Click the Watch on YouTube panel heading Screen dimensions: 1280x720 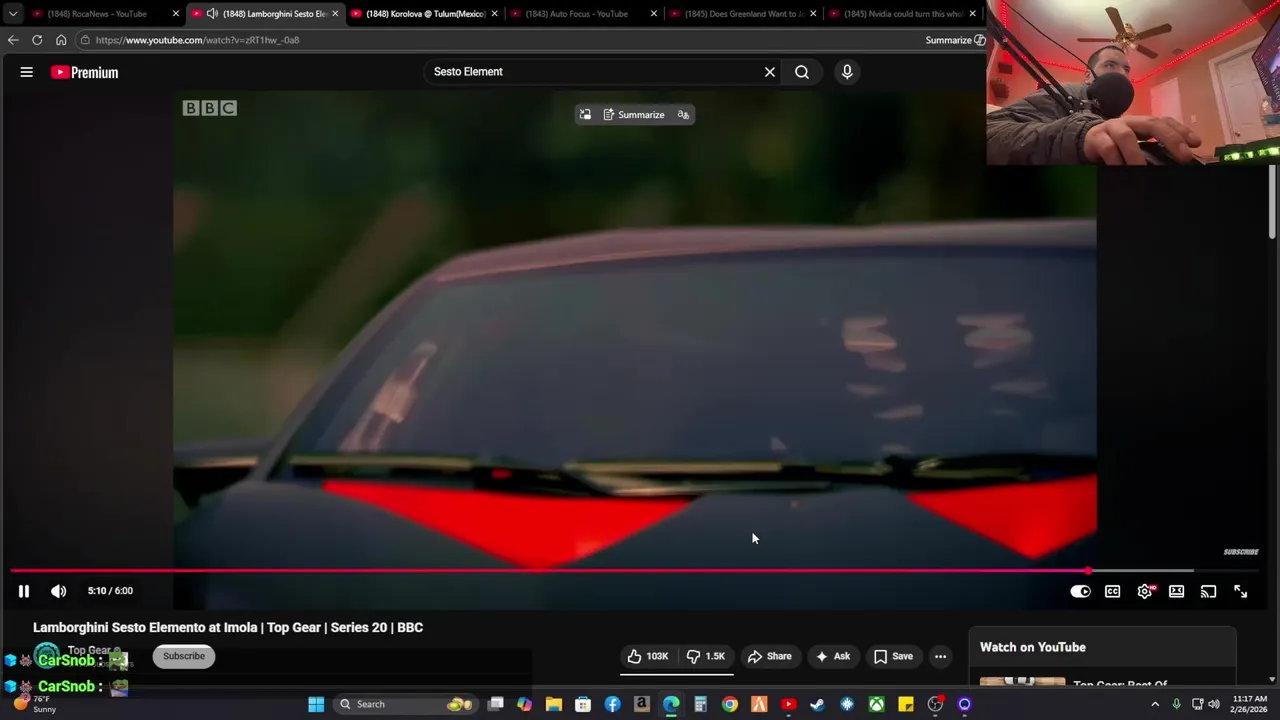(x=1033, y=647)
